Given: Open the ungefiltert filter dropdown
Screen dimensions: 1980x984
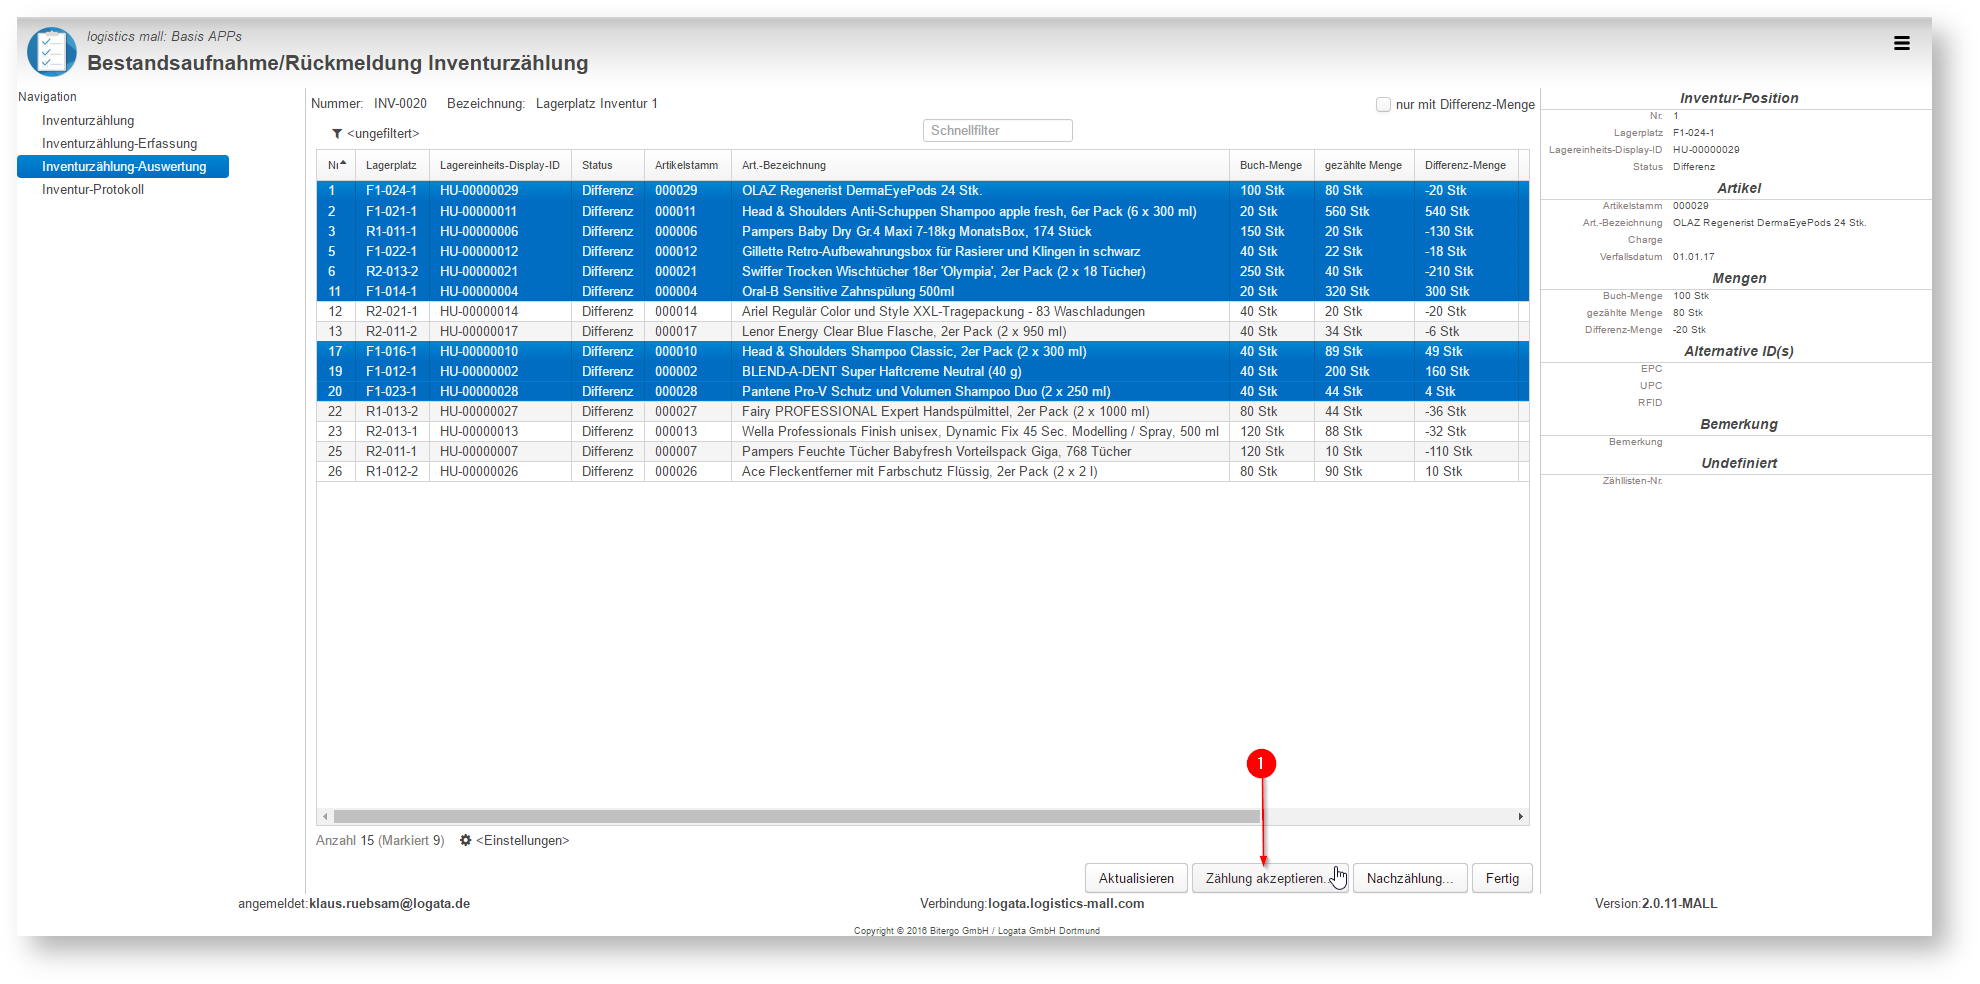Looking at the screenshot, I should [x=383, y=134].
